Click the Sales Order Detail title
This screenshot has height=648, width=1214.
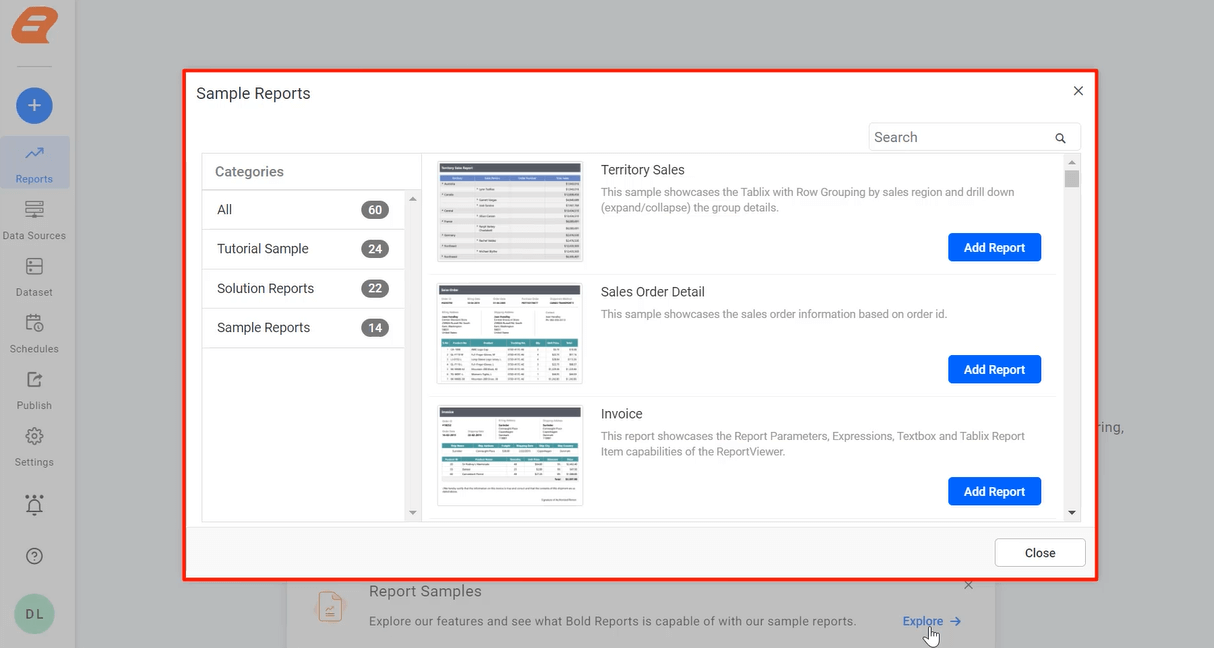tap(653, 292)
